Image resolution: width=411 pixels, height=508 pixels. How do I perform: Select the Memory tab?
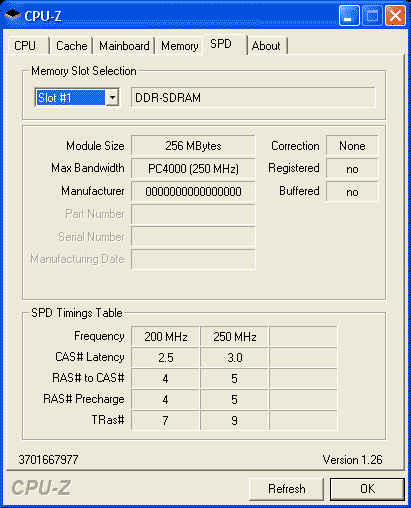pyautogui.click(x=180, y=46)
